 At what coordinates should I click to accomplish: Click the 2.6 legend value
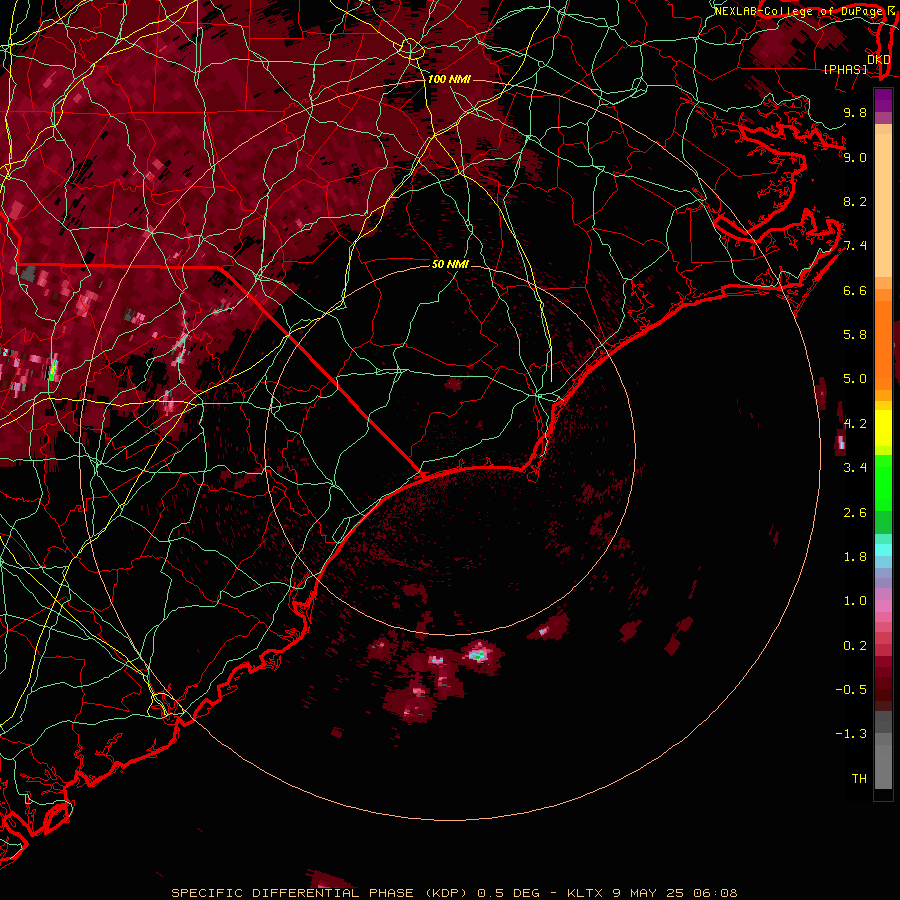pos(855,513)
